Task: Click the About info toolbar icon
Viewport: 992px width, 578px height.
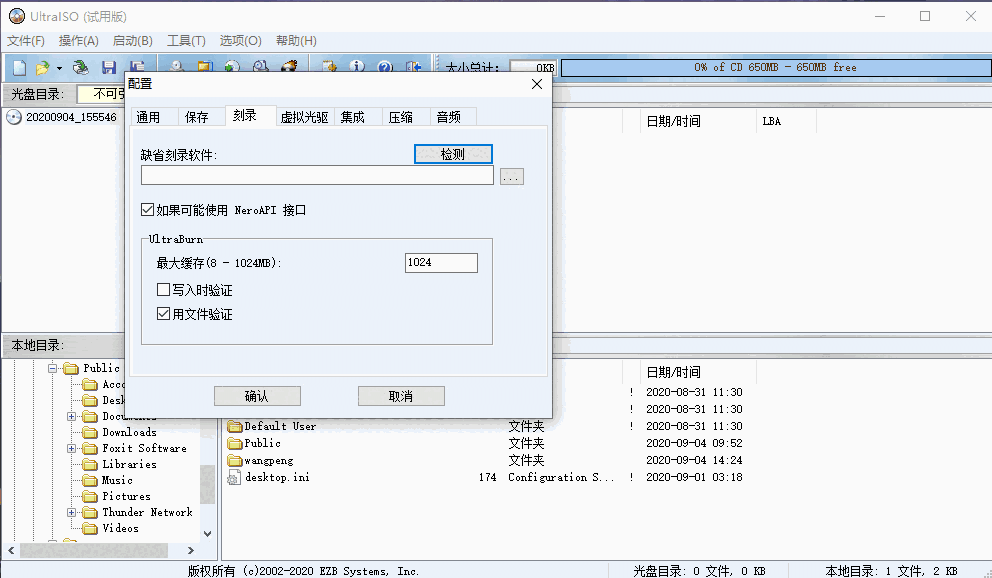Action: [357, 67]
